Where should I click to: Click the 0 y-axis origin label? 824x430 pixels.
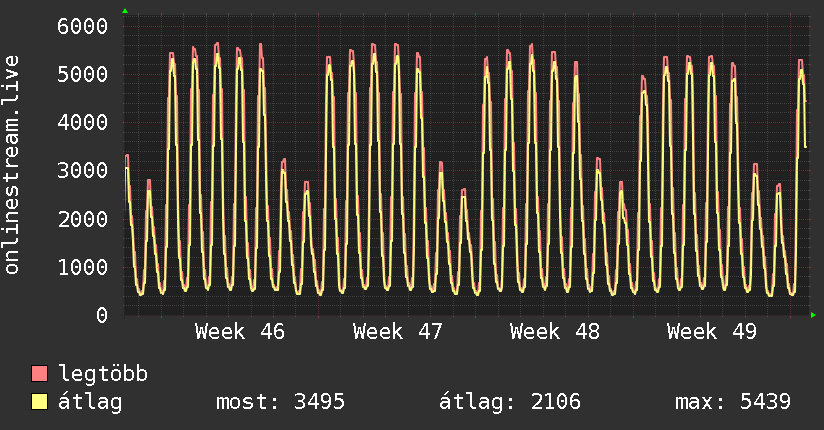point(101,315)
